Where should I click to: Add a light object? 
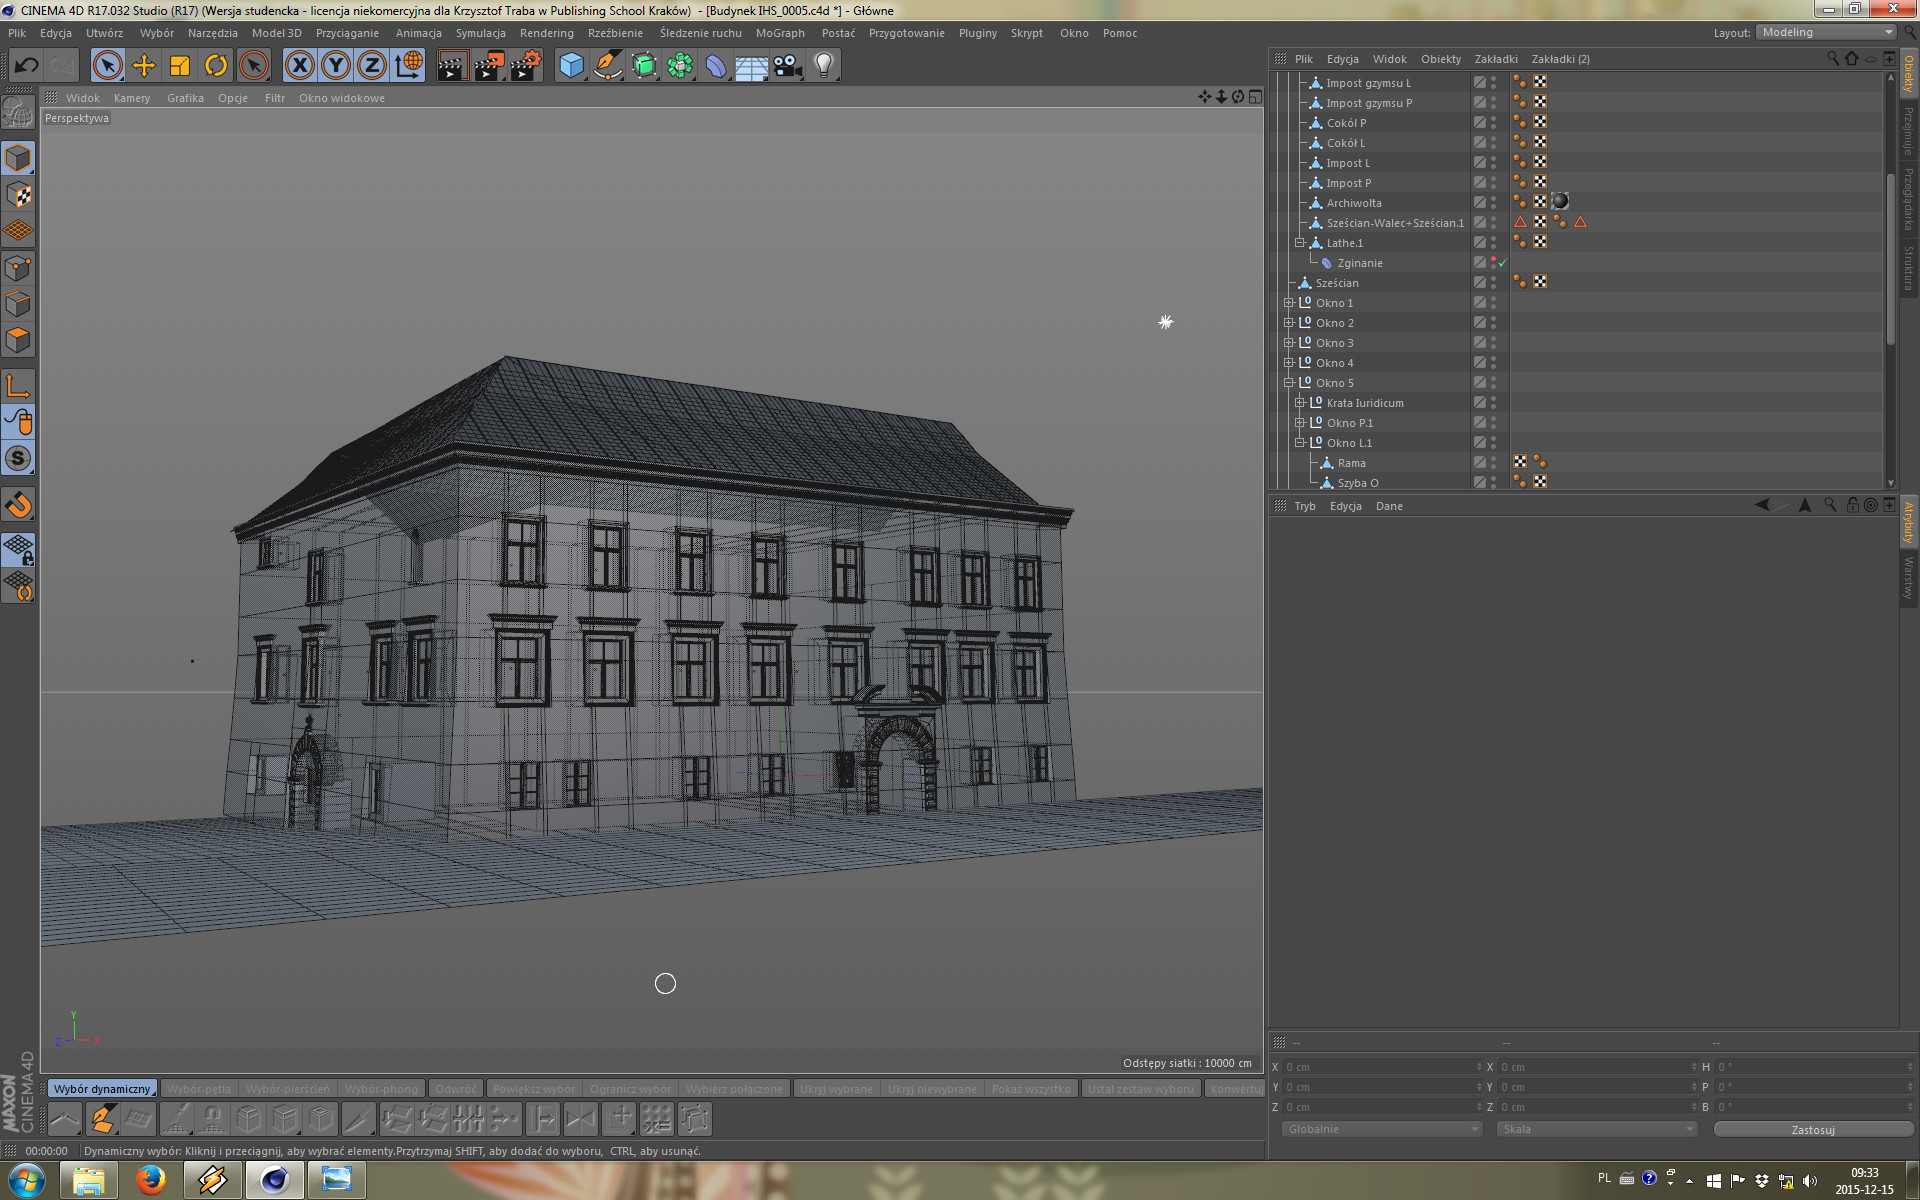pyautogui.click(x=824, y=66)
